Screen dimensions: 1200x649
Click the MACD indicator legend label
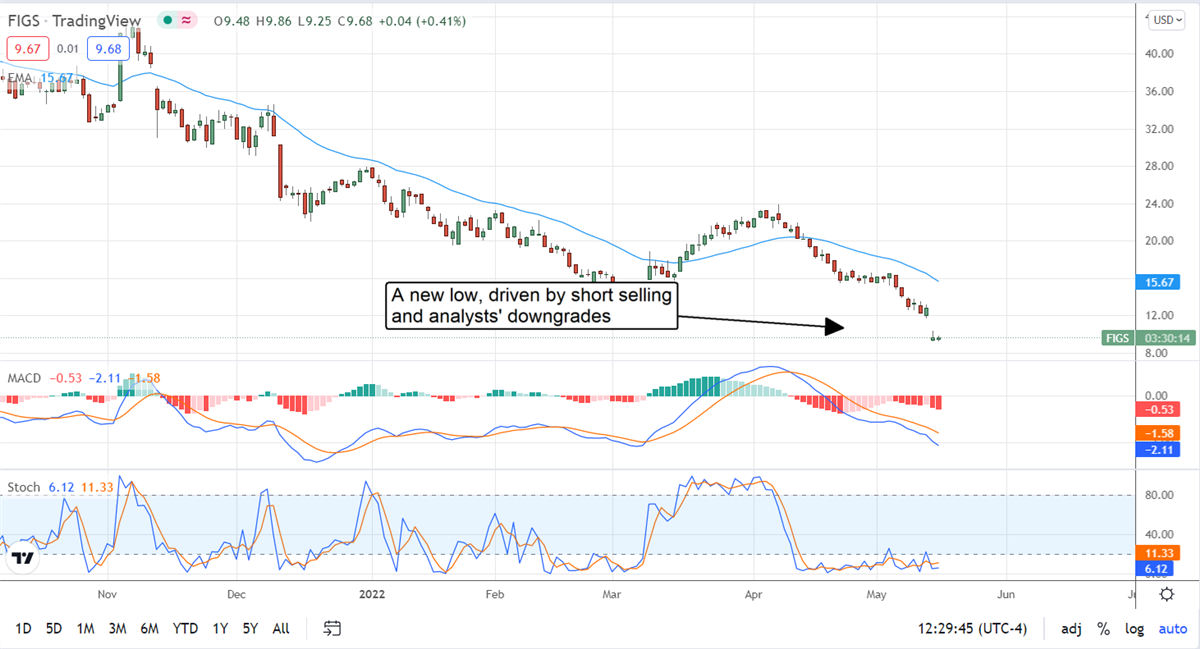coord(24,378)
